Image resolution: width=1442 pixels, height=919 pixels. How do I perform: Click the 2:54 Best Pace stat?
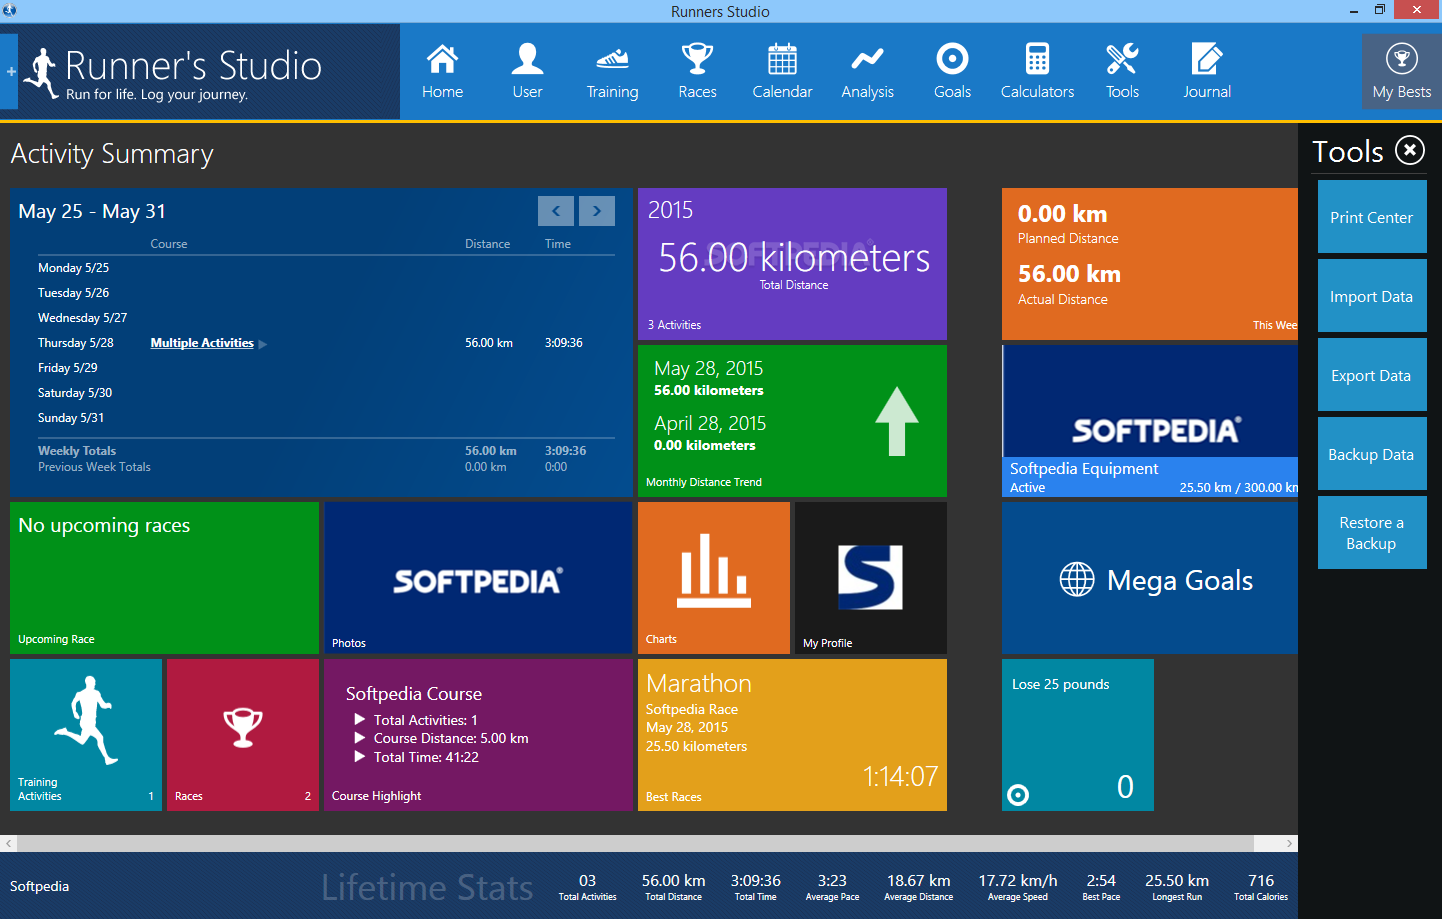click(1101, 887)
